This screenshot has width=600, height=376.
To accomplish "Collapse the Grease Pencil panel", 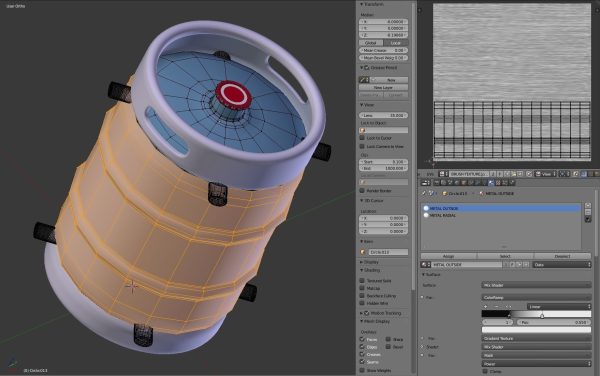I will click(361, 68).
